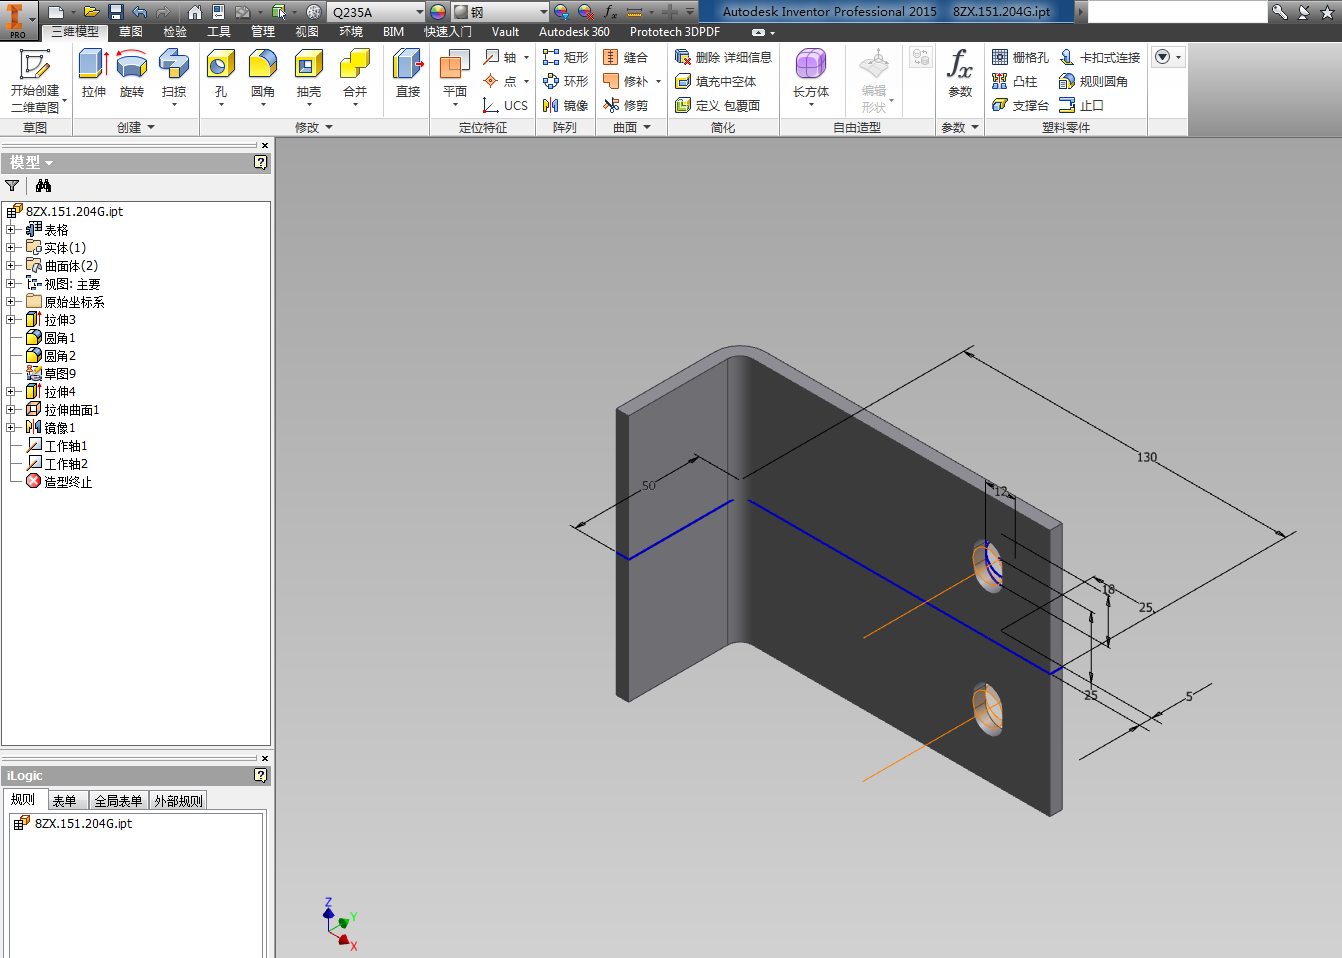Select the Fillet (圆角) tool
Image resolution: width=1342 pixels, height=958 pixels.
[263, 76]
